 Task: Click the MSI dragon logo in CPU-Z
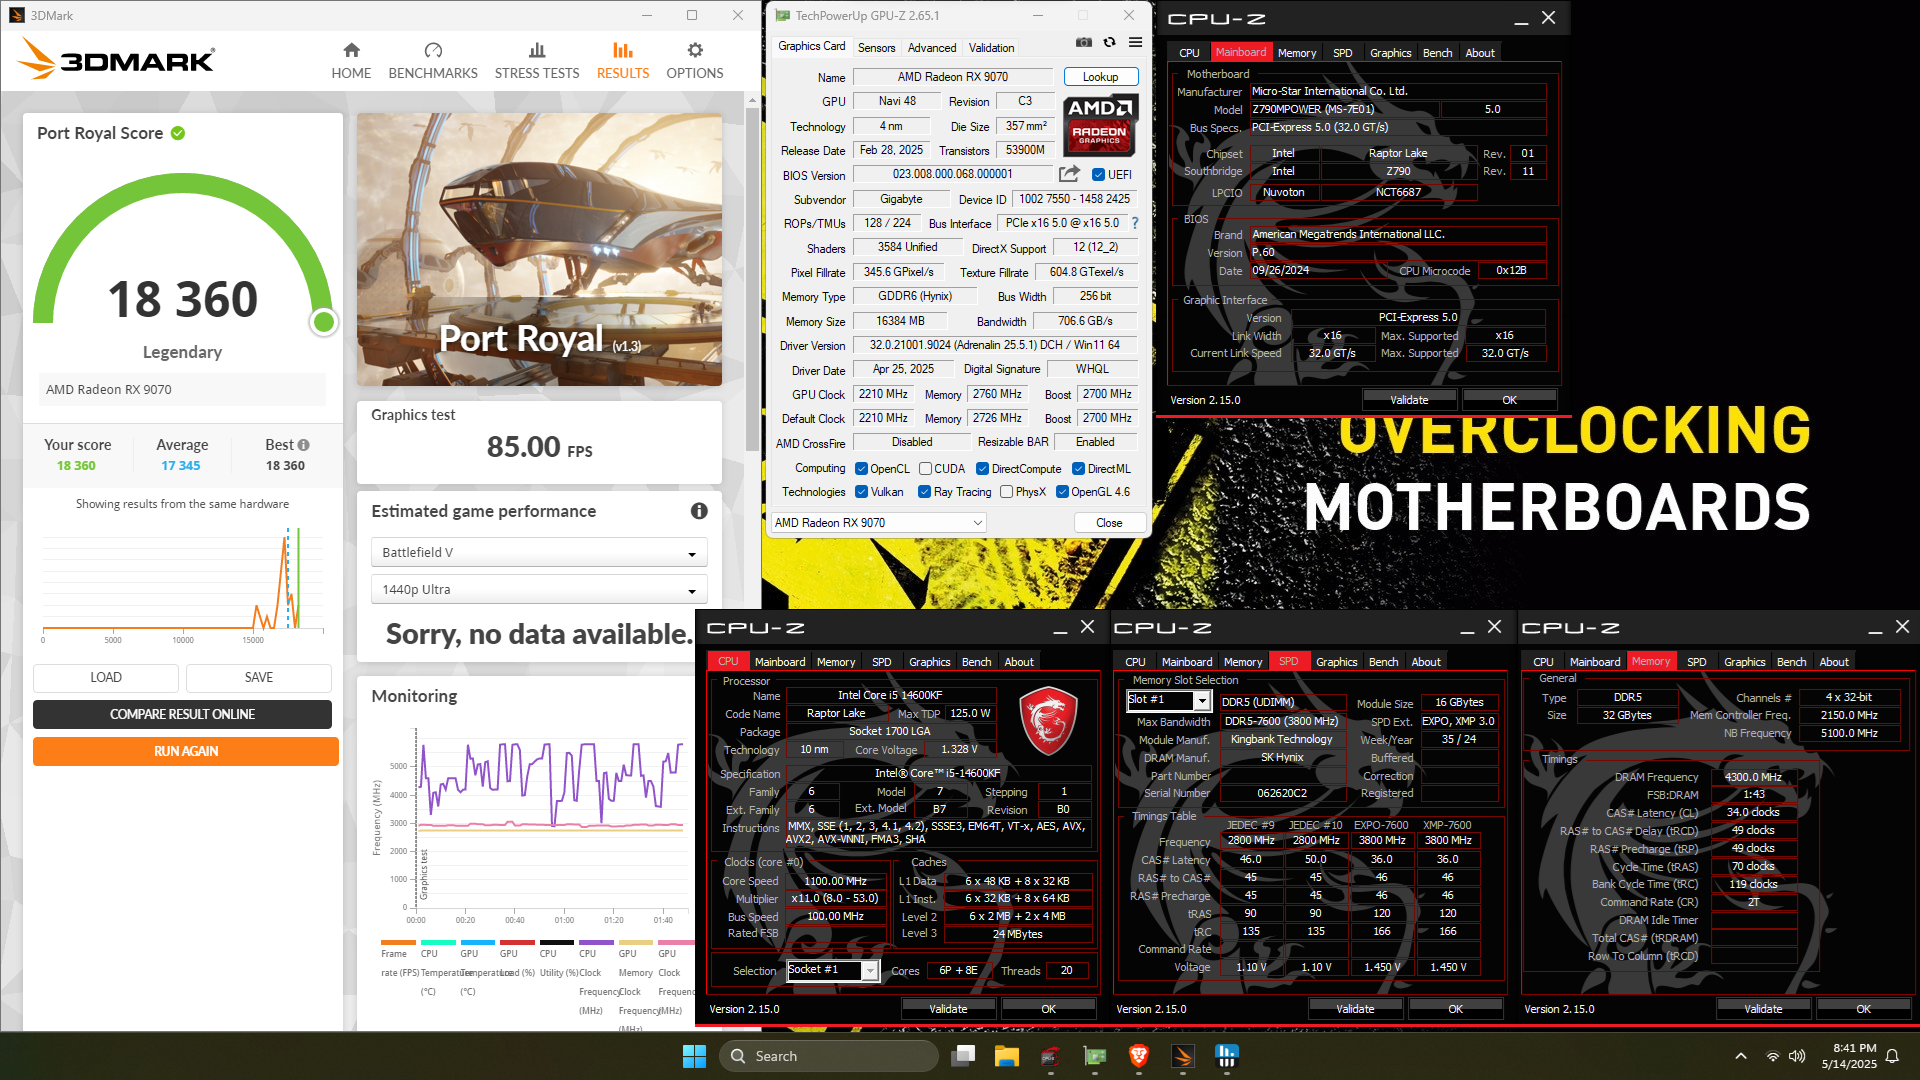pyautogui.click(x=1047, y=721)
